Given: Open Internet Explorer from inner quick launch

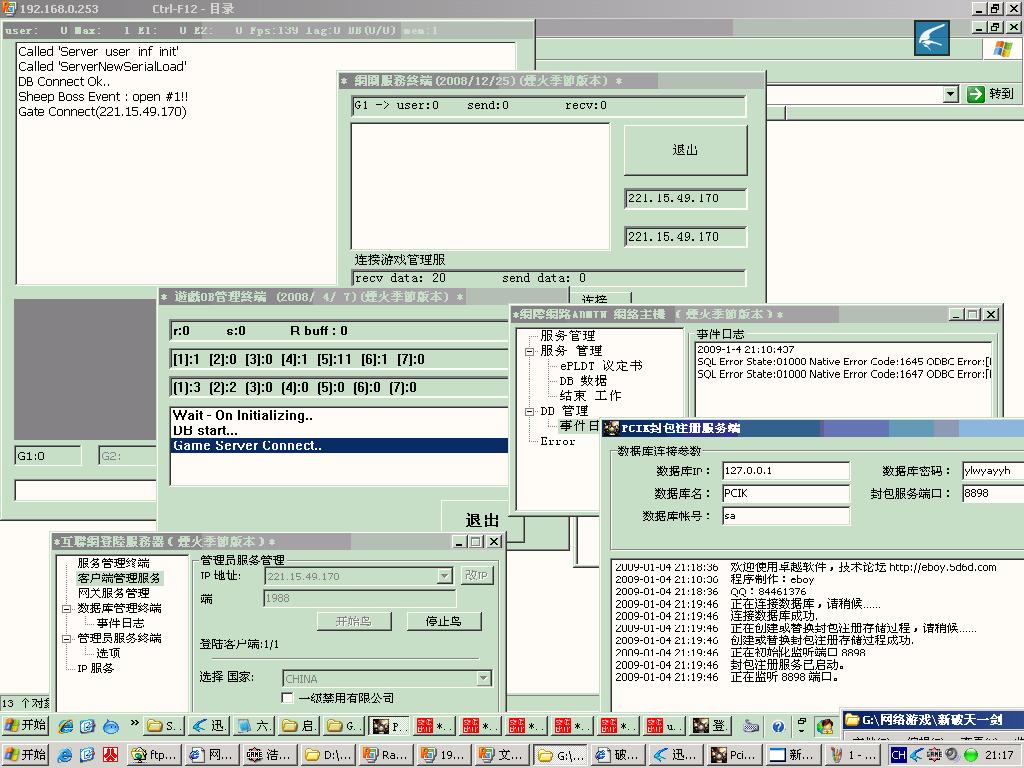Looking at the screenshot, I should pyautogui.click(x=66, y=726).
